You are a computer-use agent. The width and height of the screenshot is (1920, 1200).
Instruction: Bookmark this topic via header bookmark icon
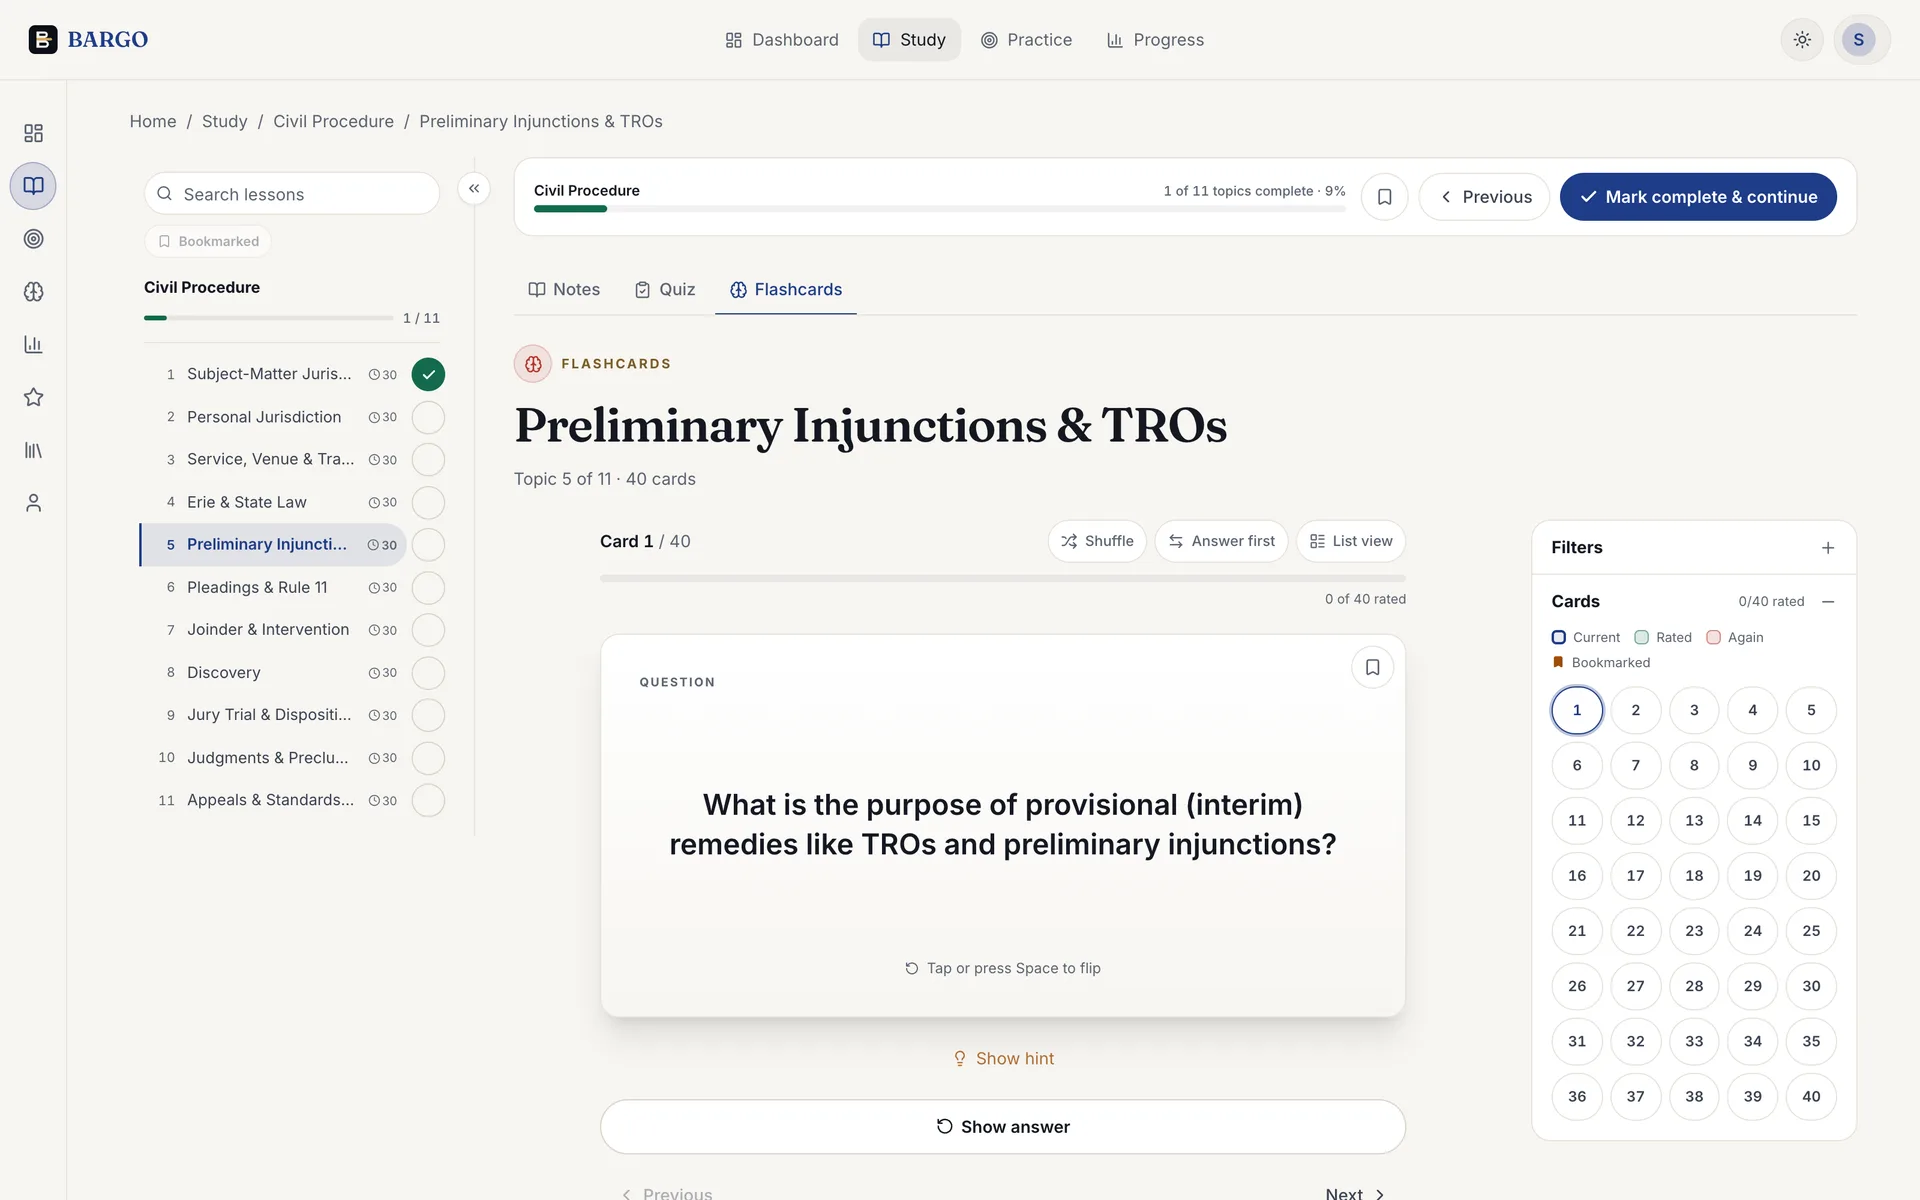[x=1384, y=197]
